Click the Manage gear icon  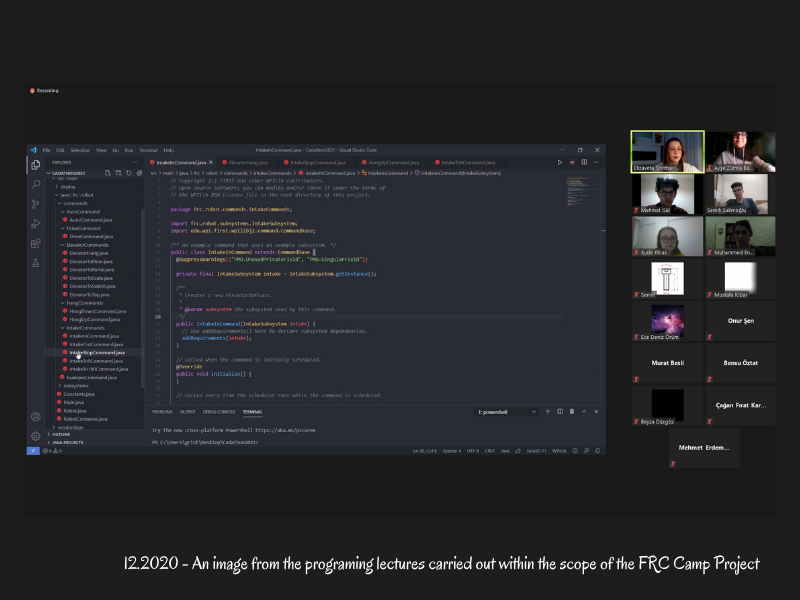[x=35, y=436]
